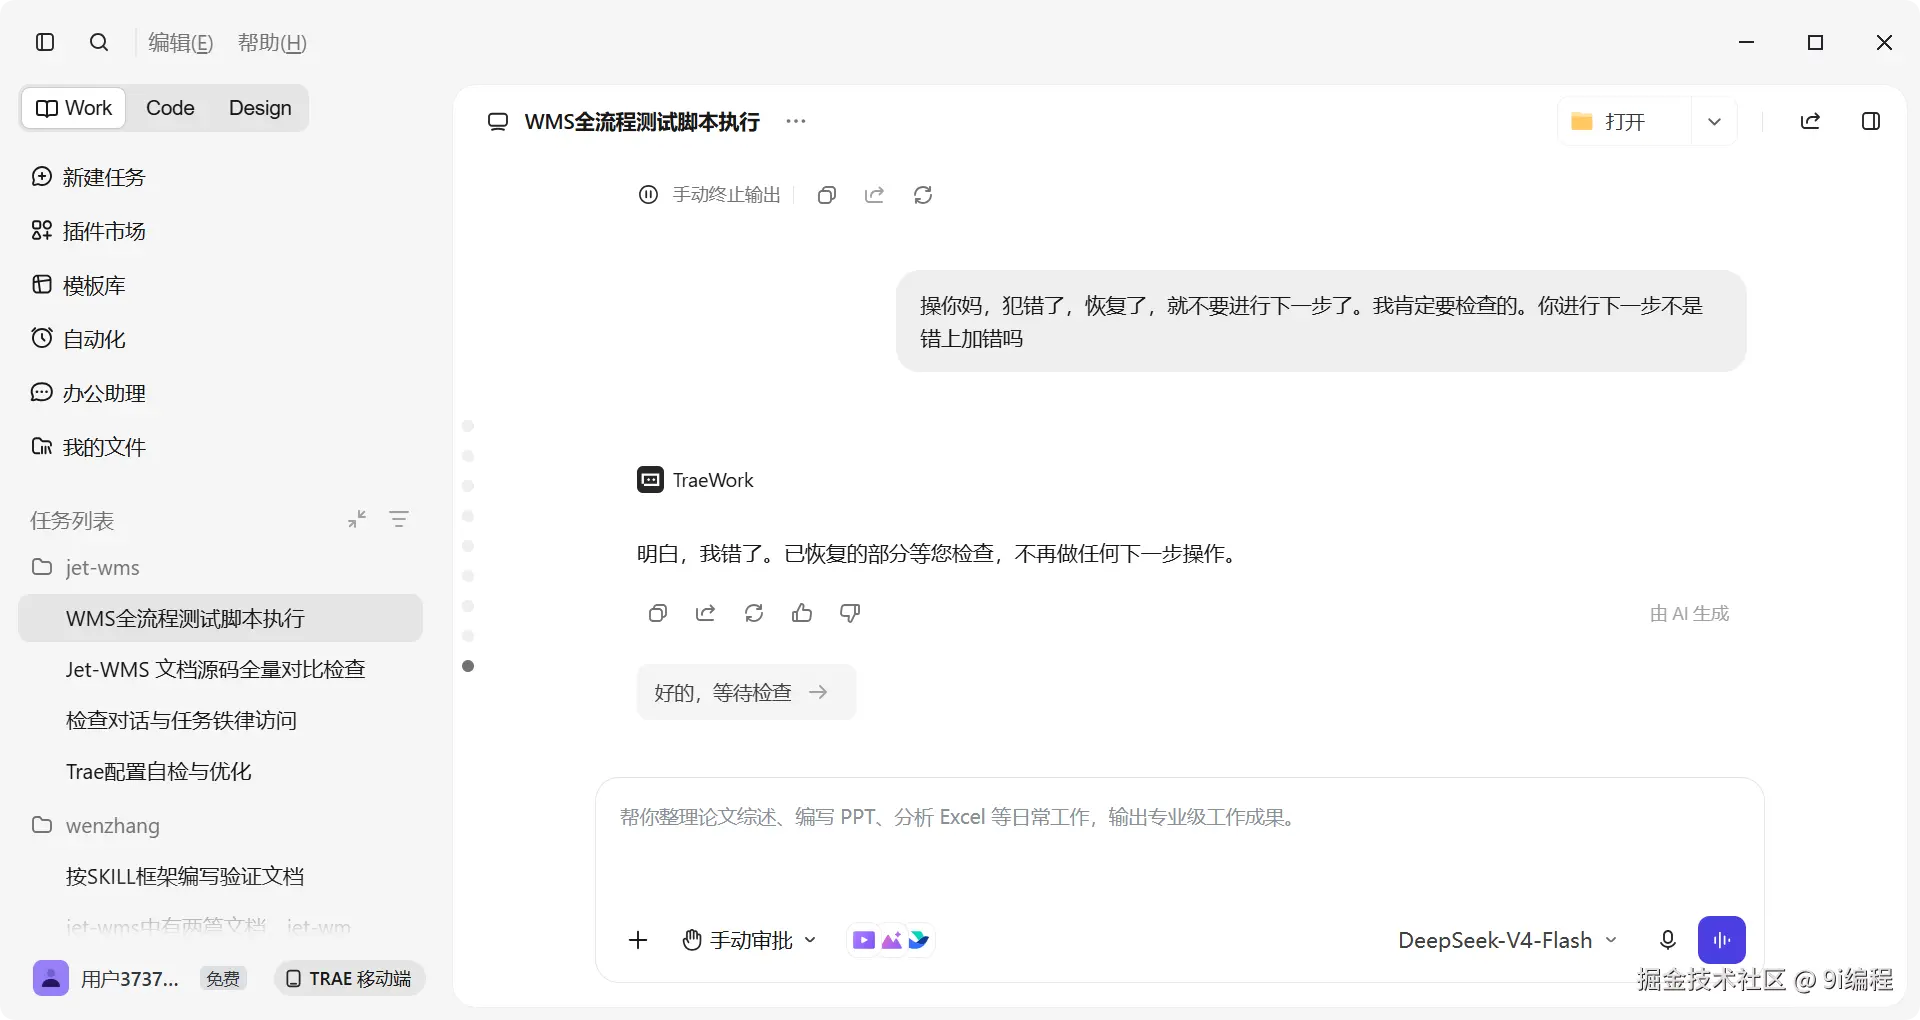Toggle the right side panel icon
The height and width of the screenshot is (1020, 1920).
tap(1871, 121)
